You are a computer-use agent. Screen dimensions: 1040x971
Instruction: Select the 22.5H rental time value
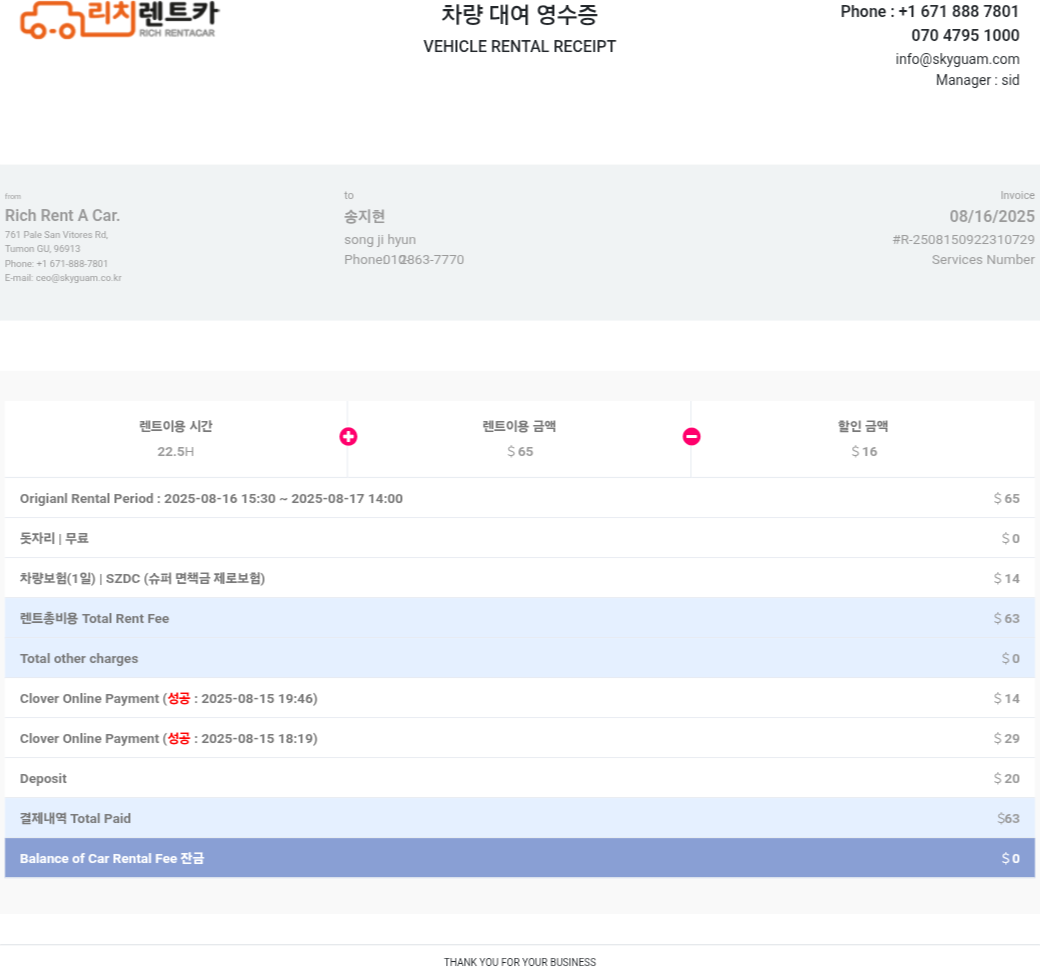[175, 452]
